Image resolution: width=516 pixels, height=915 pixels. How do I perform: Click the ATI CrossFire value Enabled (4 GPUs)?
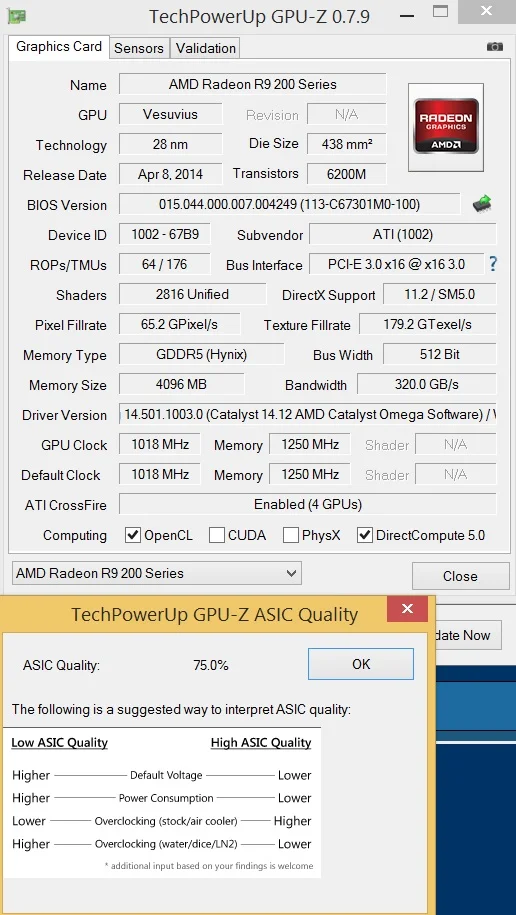click(x=308, y=504)
